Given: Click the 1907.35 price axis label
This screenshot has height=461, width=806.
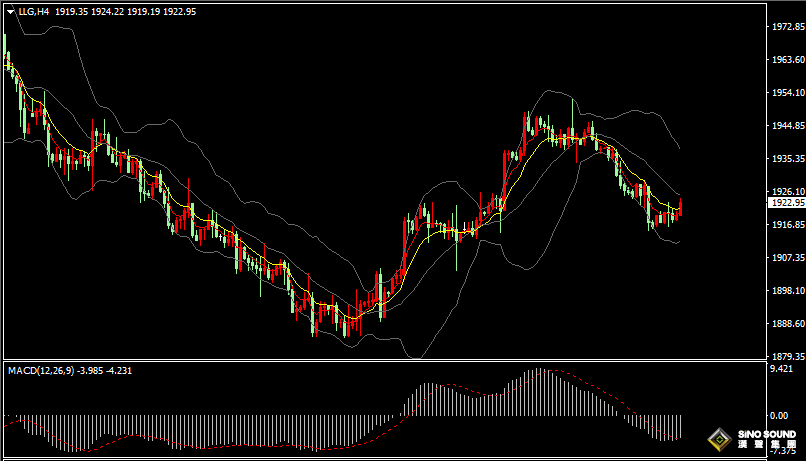Looking at the screenshot, I should tap(786, 257).
